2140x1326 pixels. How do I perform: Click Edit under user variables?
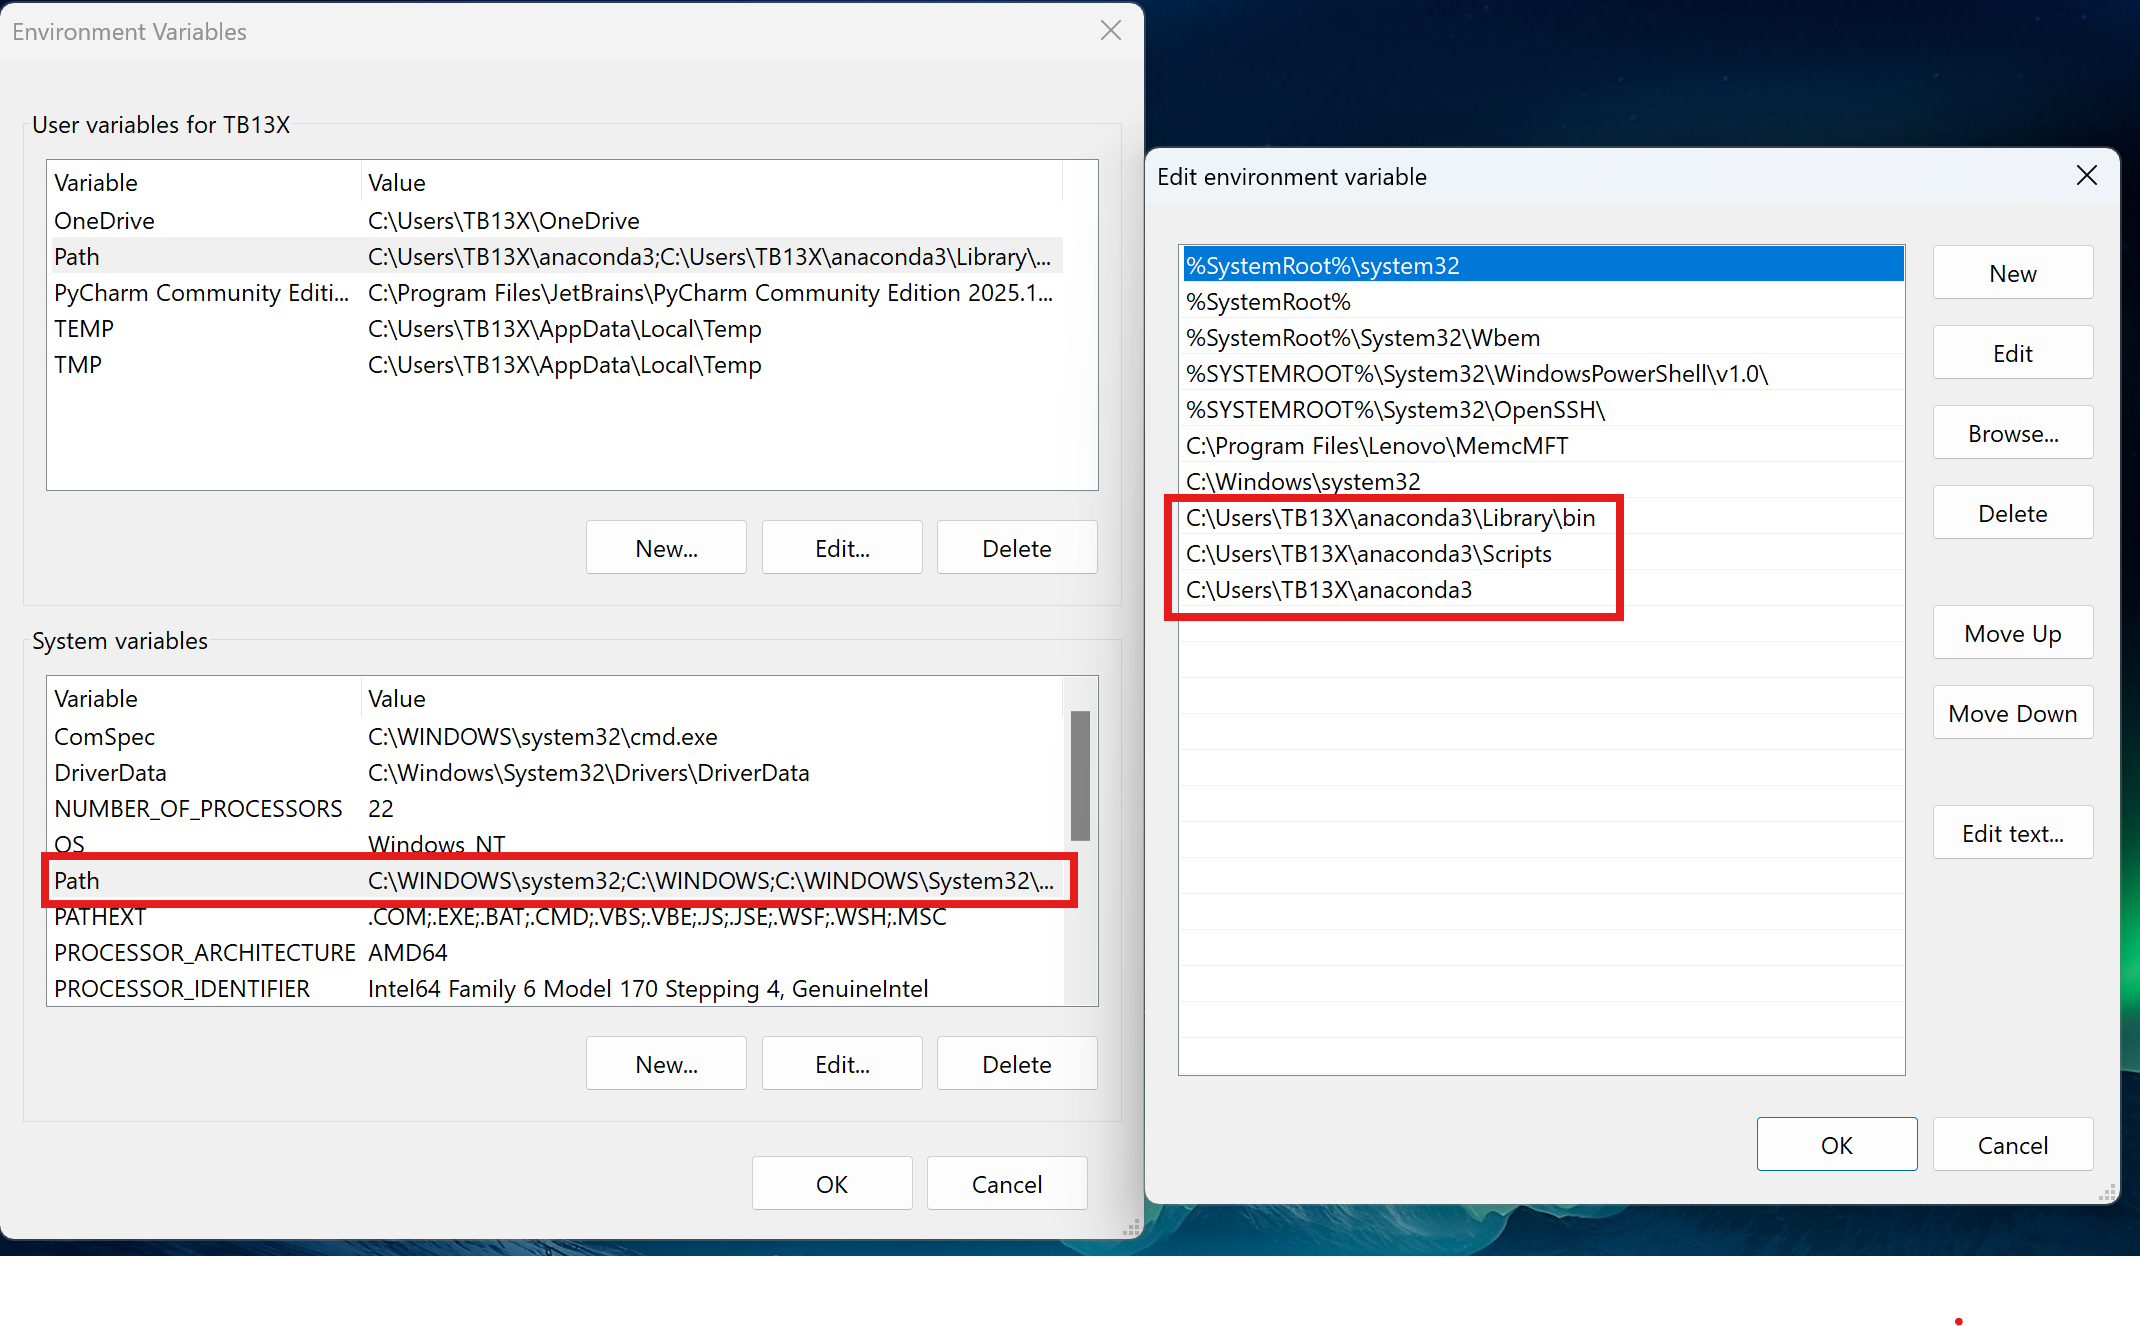[x=841, y=547]
